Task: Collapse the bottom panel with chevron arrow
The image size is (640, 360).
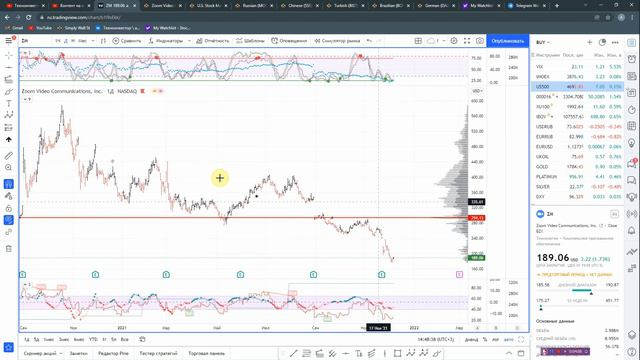Action: point(509,353)
